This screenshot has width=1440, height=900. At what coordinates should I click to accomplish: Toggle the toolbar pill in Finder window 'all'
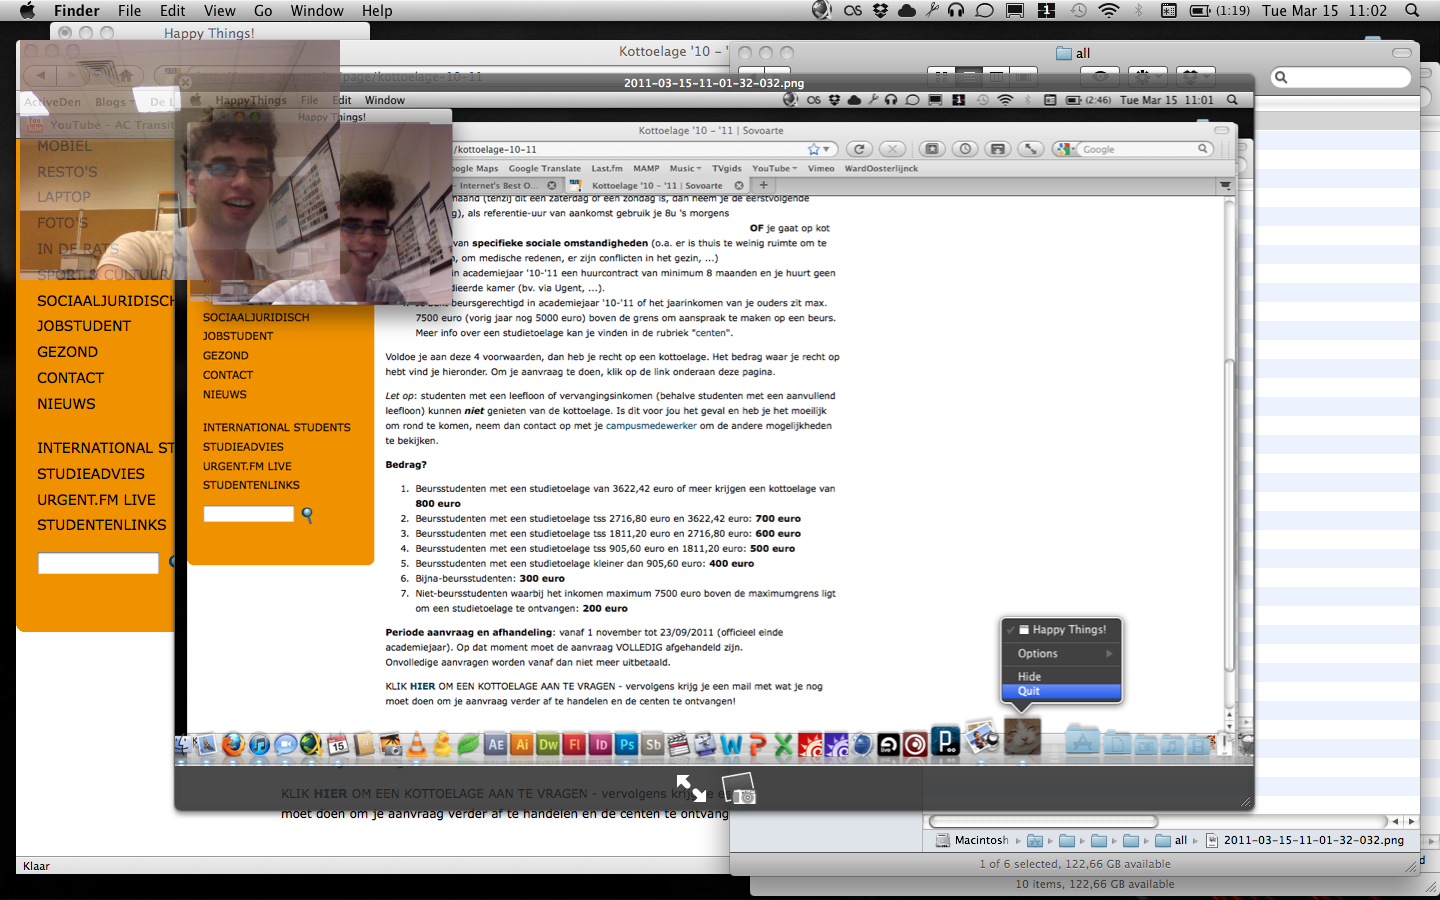(x=1402, y=52)
